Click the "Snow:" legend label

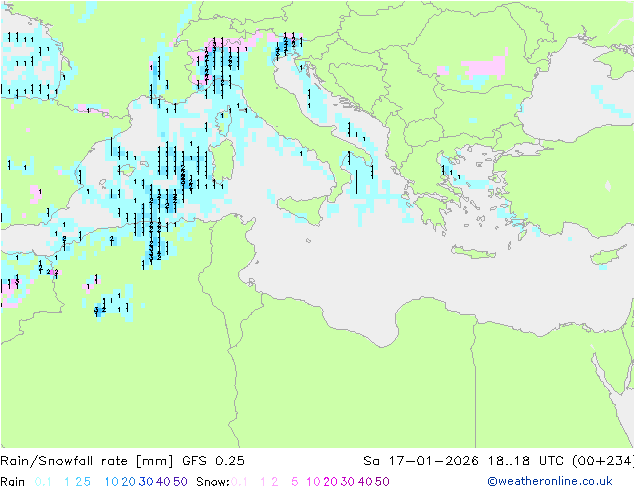213,482
